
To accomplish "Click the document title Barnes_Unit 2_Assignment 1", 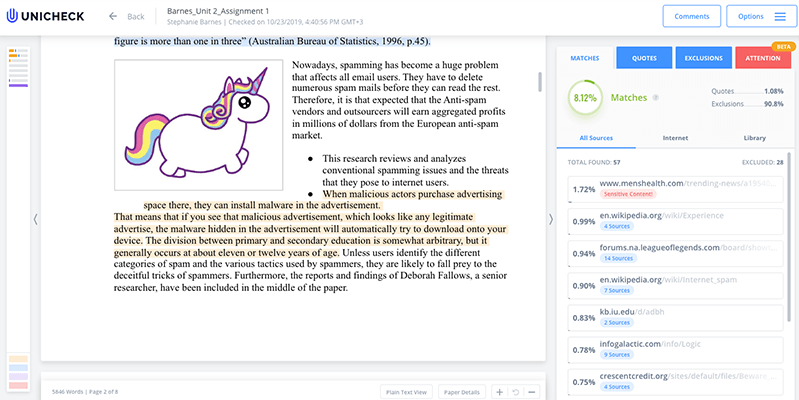I will click(218, 11).
